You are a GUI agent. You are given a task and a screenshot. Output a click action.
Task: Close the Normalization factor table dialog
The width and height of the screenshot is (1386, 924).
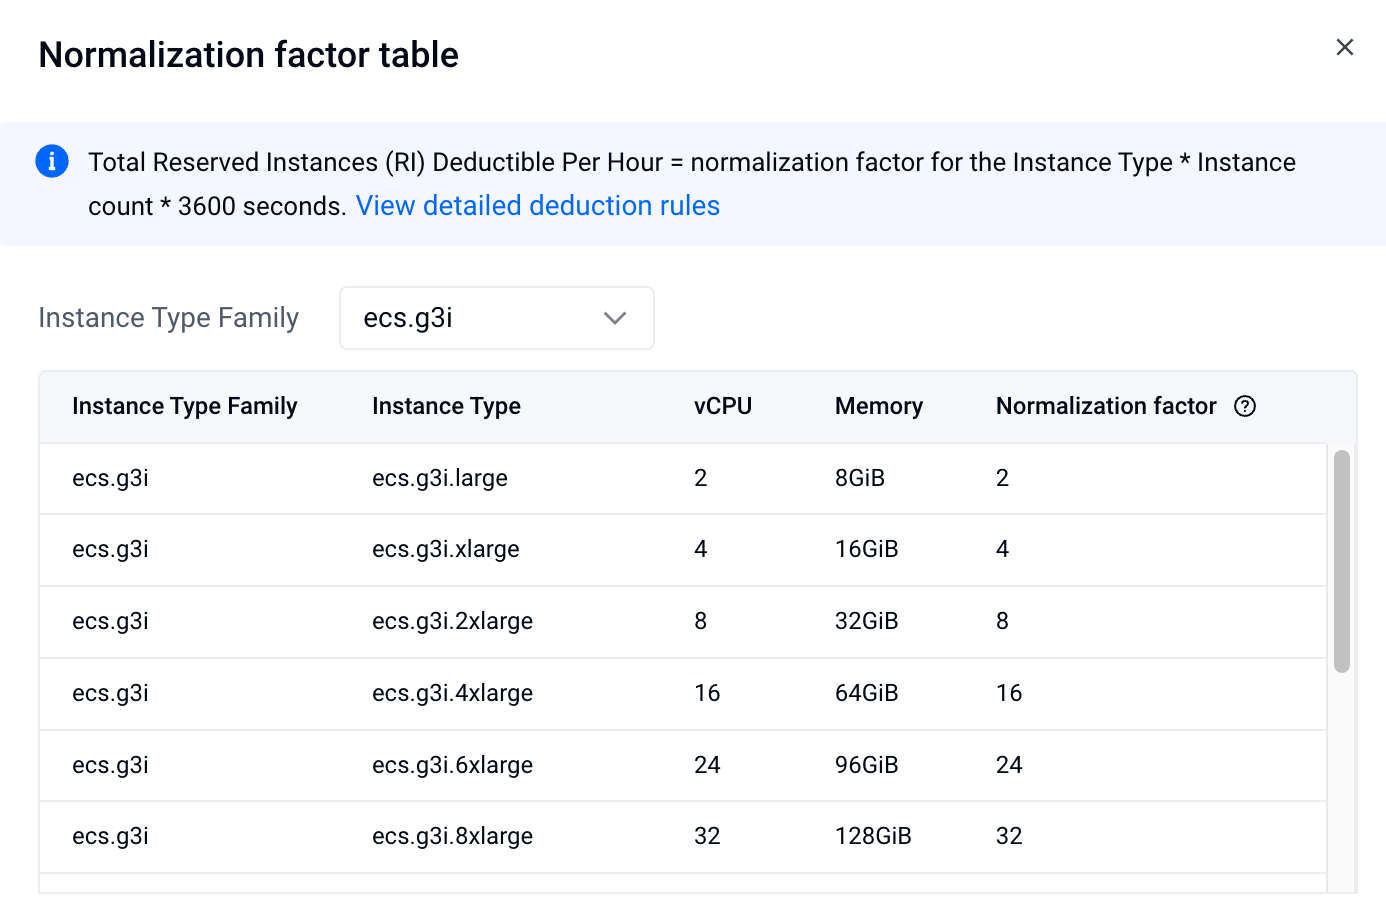tap(1344, 47)
